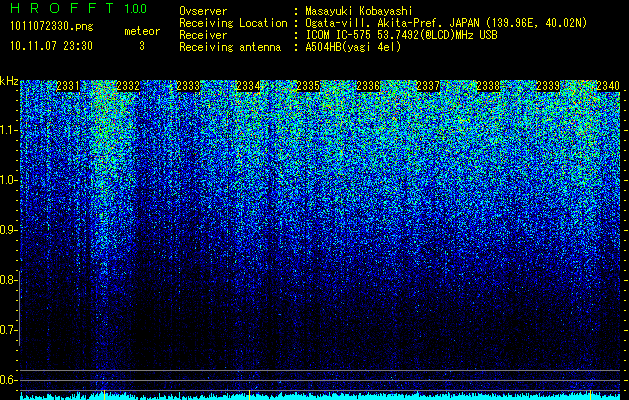Click the Receiving Location field label
The height and width of the screenshot is (400, 629).
tap(233, 23)
